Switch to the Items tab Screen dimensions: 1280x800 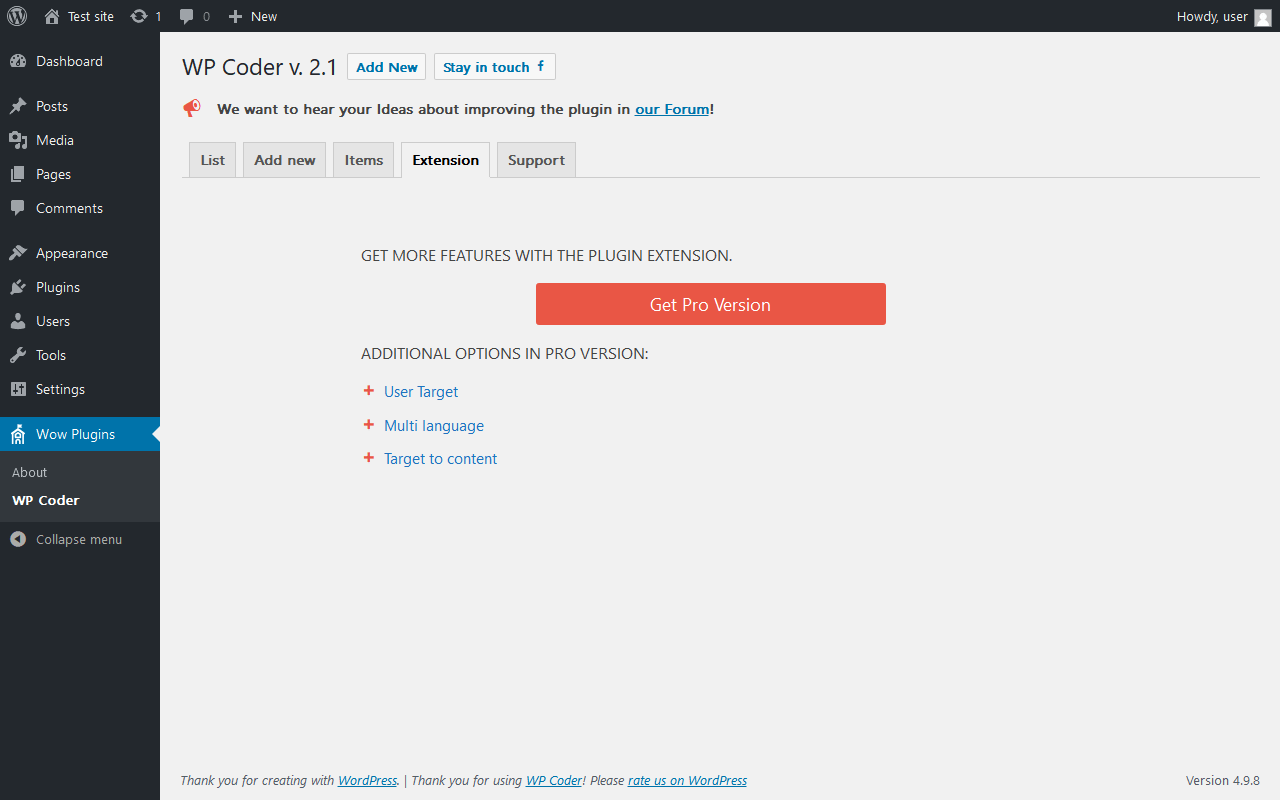[x=364, y=160]
